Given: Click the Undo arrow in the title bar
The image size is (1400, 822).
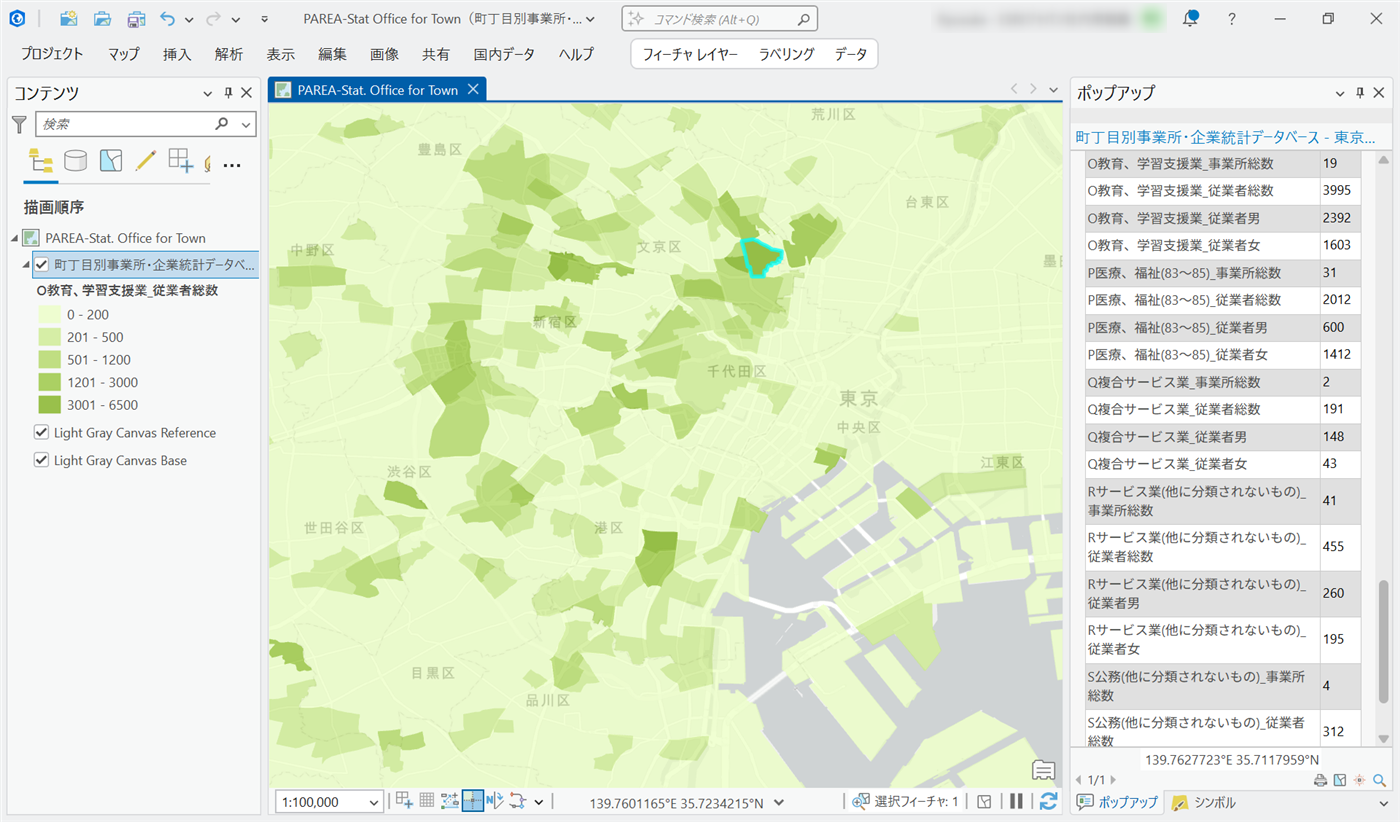Looking at the screenshot, I should (167, 19).
